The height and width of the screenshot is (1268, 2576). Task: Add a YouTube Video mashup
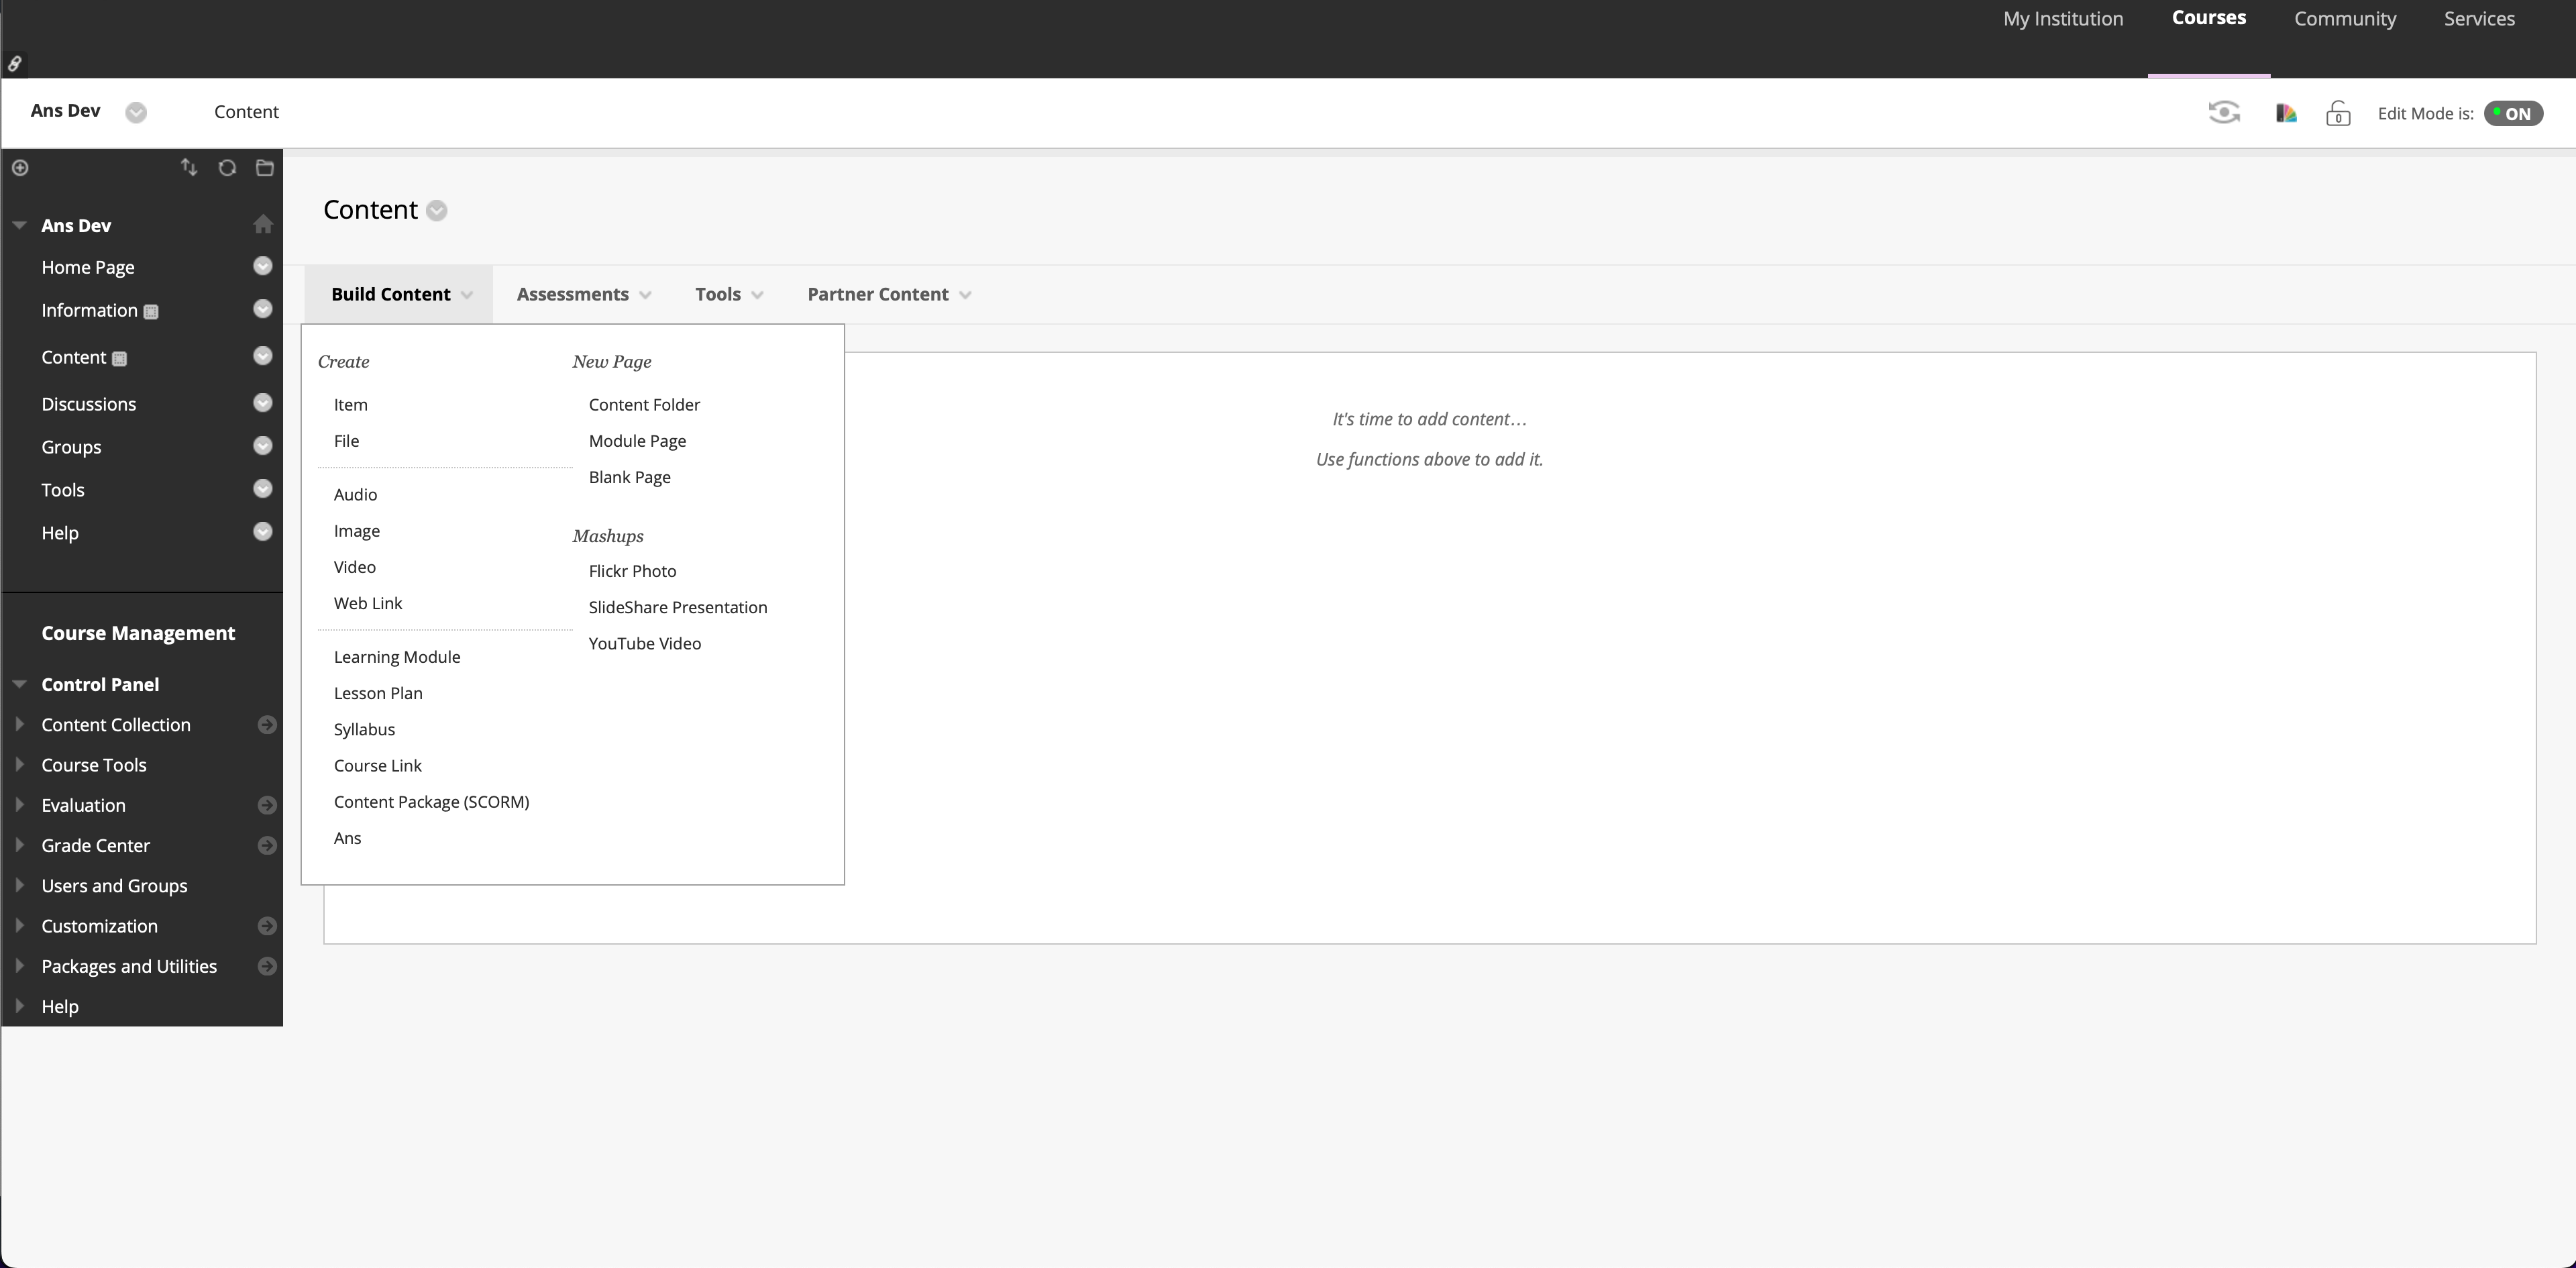(645, 643)
